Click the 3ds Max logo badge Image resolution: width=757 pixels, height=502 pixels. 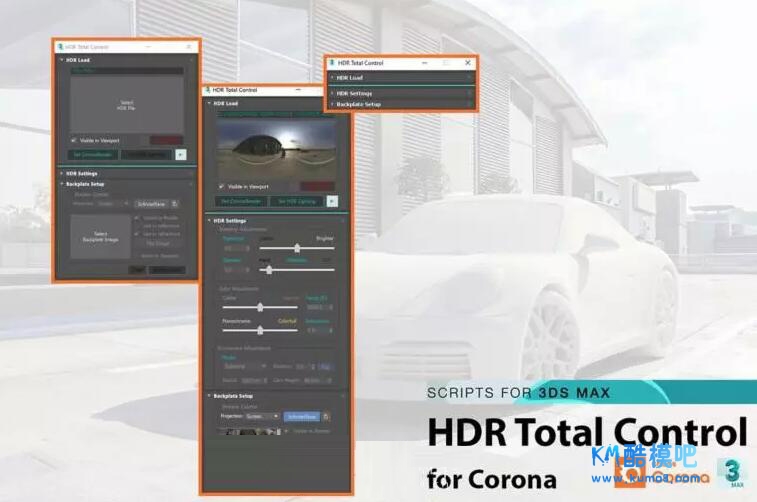pyautogui.click(x=733, y=474)
